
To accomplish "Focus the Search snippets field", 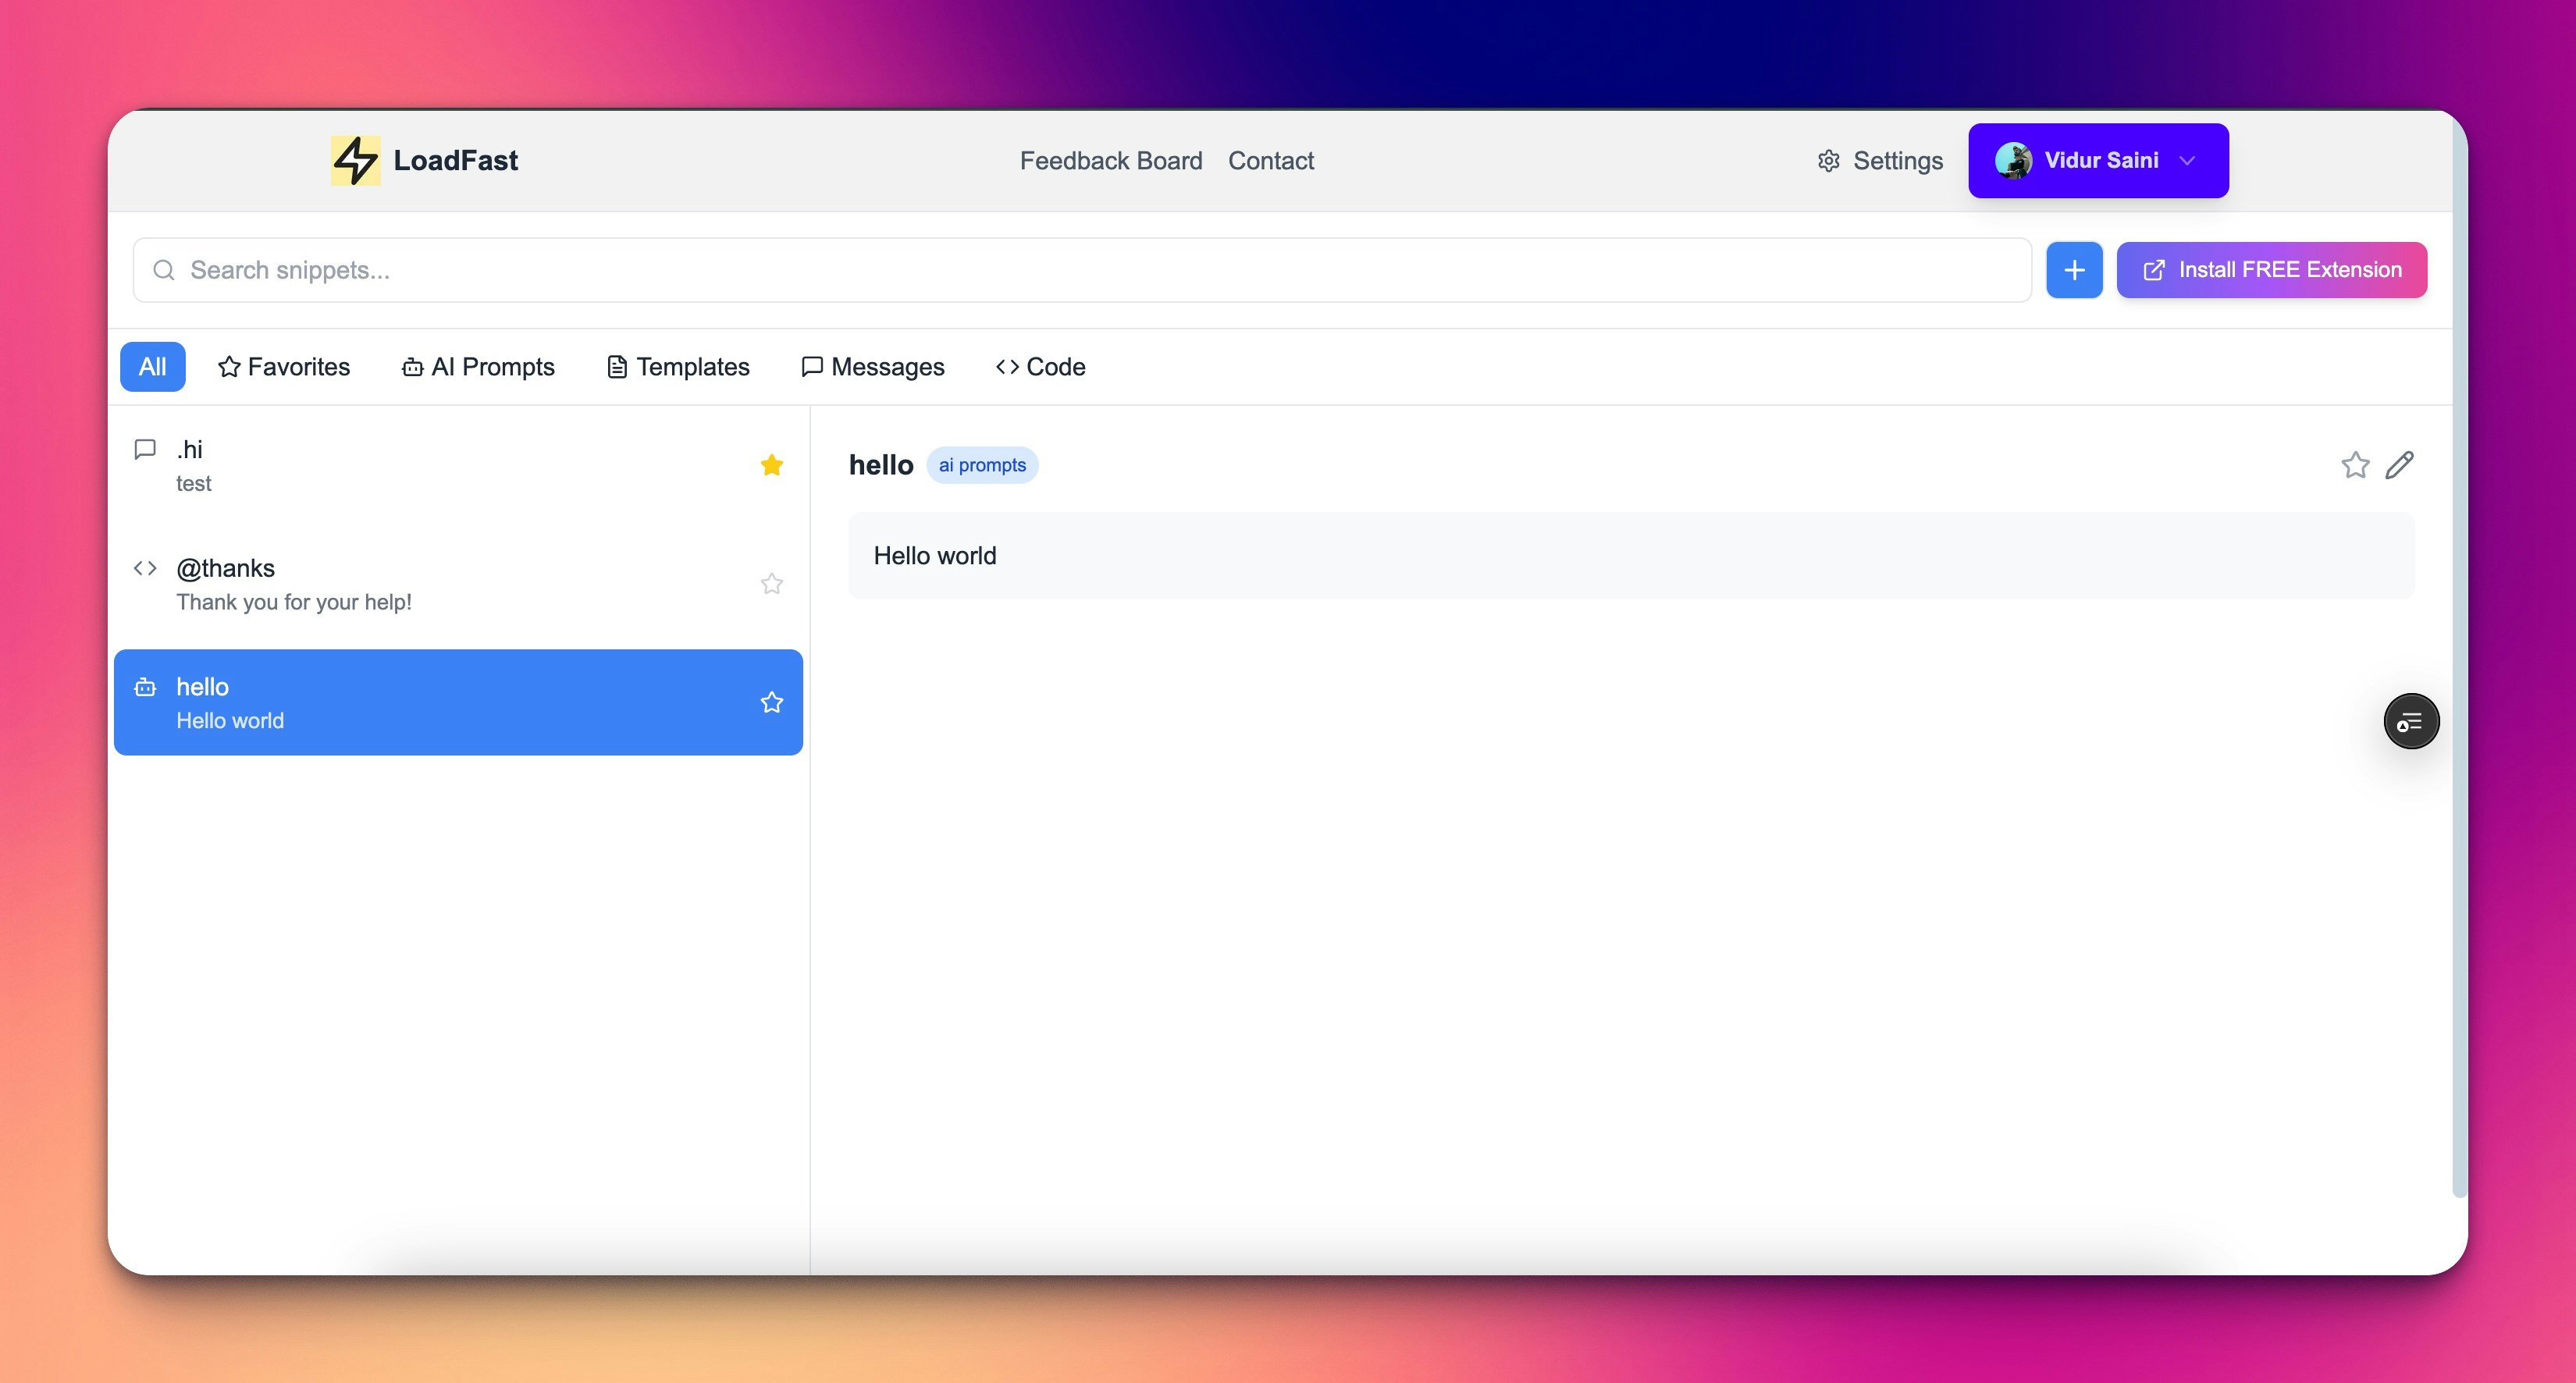I will [1082, 270].
